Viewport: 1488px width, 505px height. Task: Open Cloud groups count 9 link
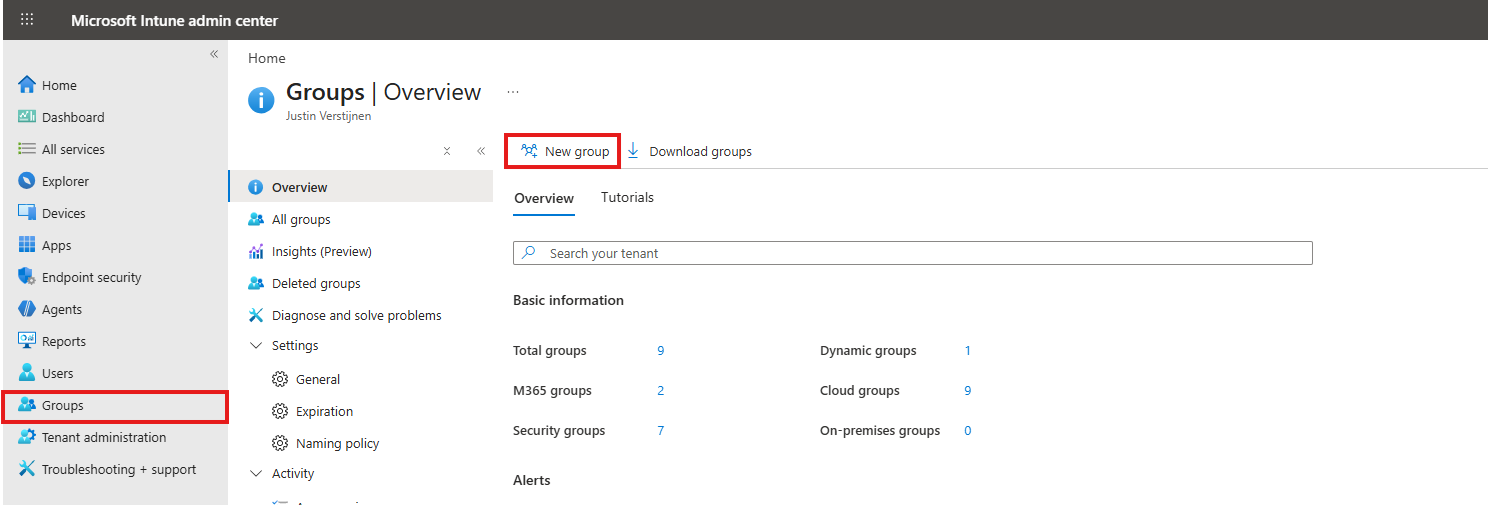click(x=968, y=390)
